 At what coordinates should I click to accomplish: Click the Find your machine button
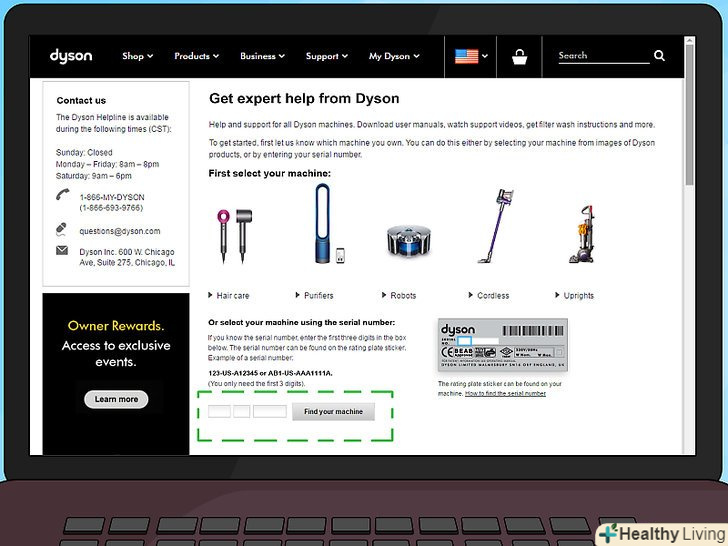(333, 412)
